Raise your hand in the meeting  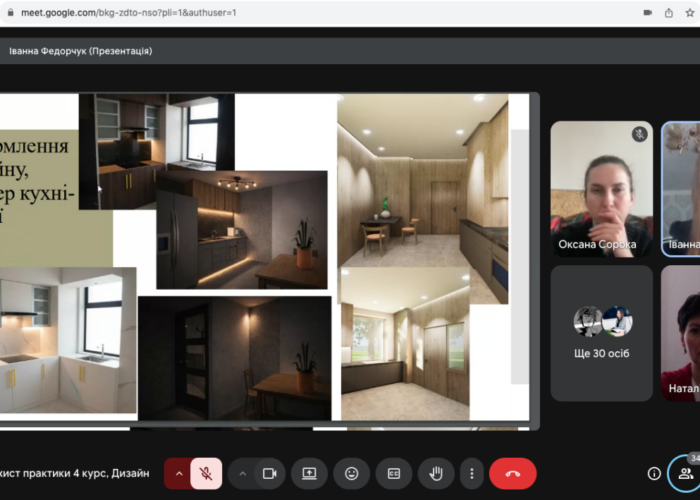coord(436,473)
